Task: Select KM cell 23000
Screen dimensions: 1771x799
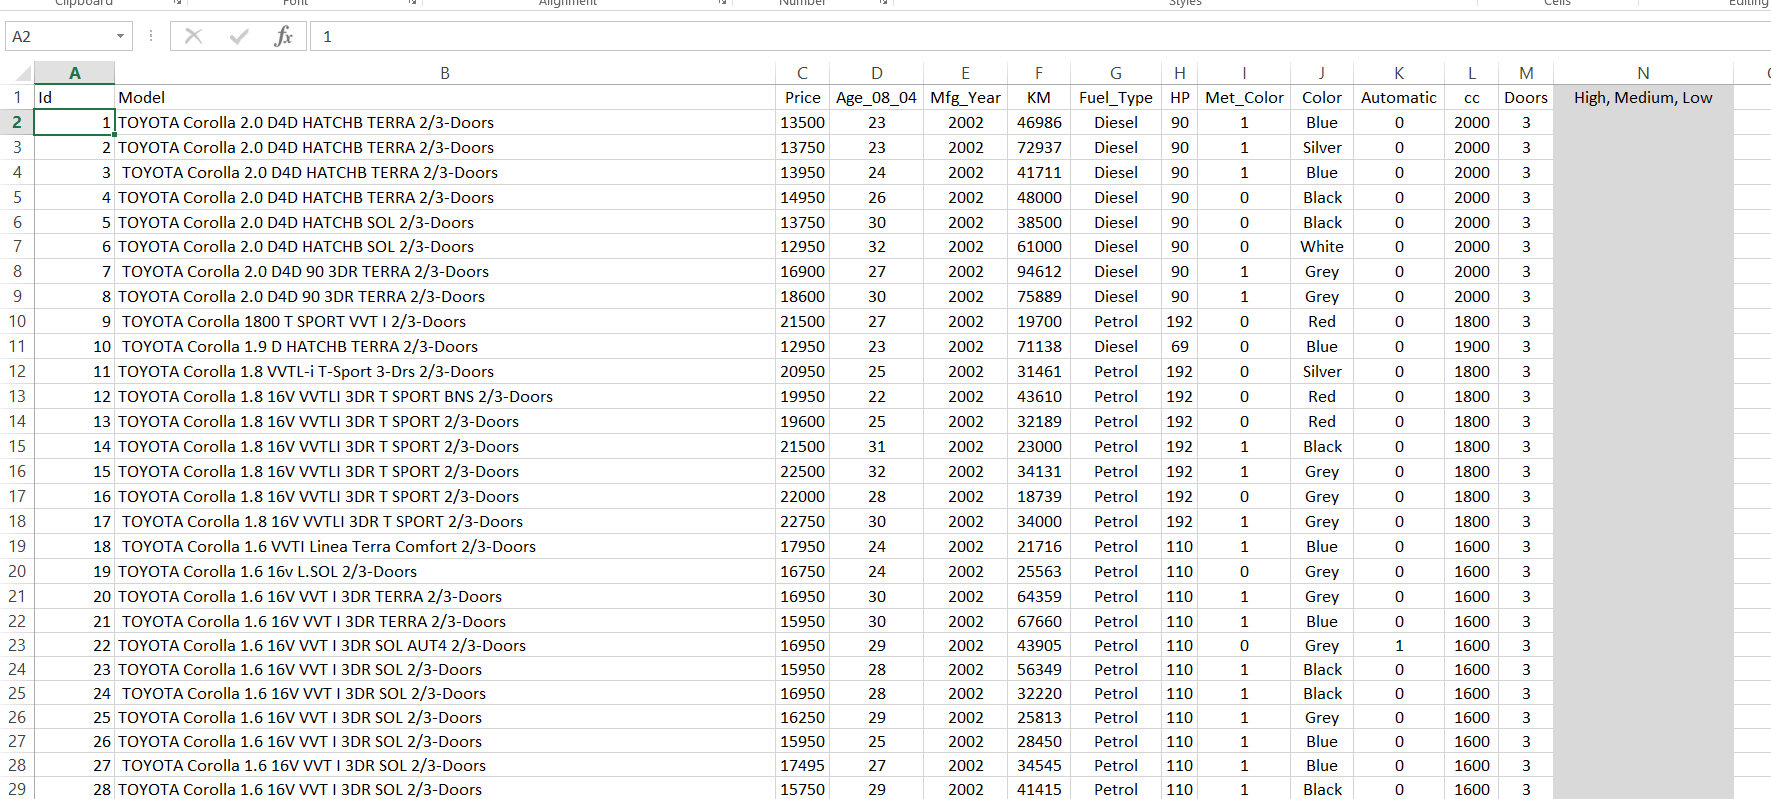Action: 1039,446
